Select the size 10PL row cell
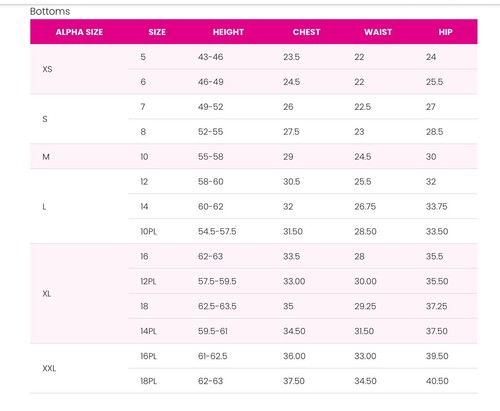Image resolution: width=500 pixels, height=411 pixels. 148,231
